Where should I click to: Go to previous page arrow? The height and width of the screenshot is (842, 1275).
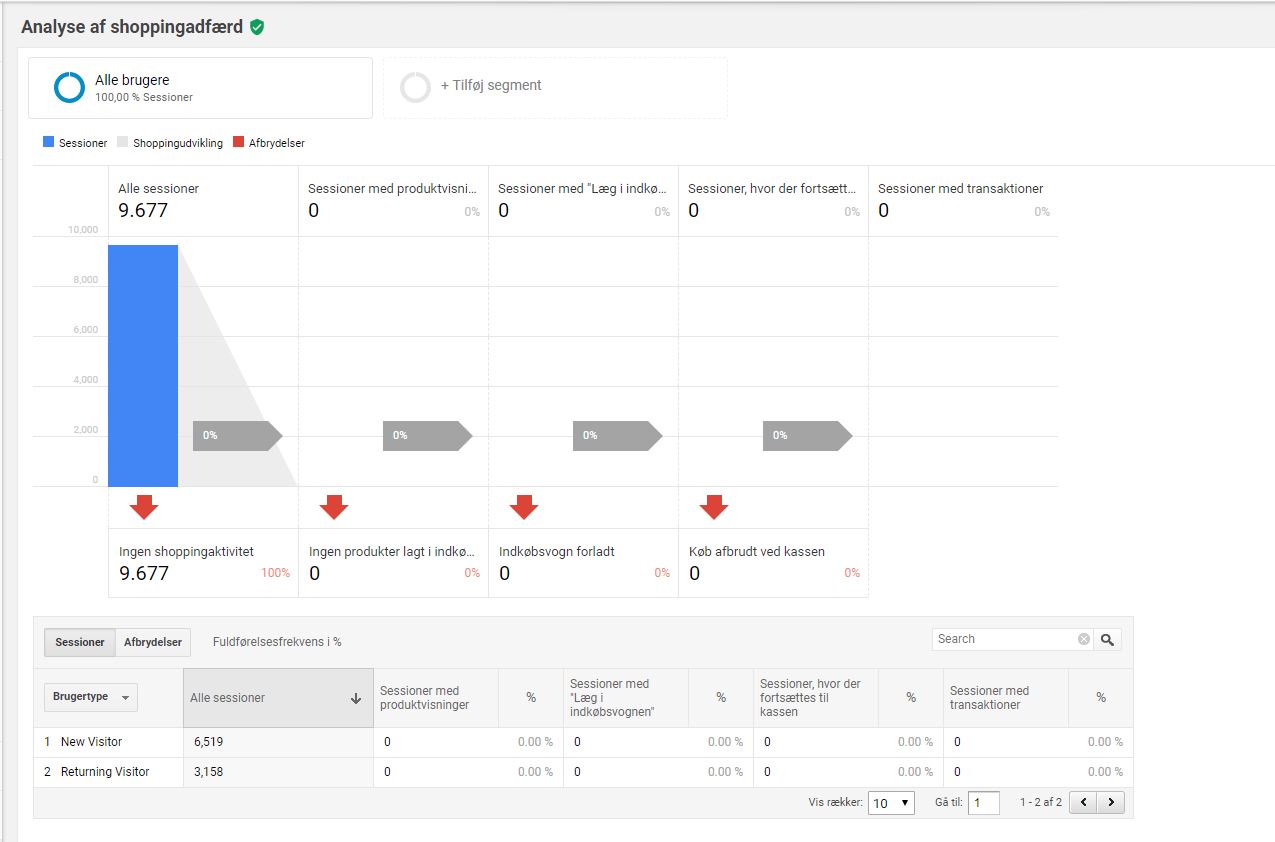[1083, 802]
